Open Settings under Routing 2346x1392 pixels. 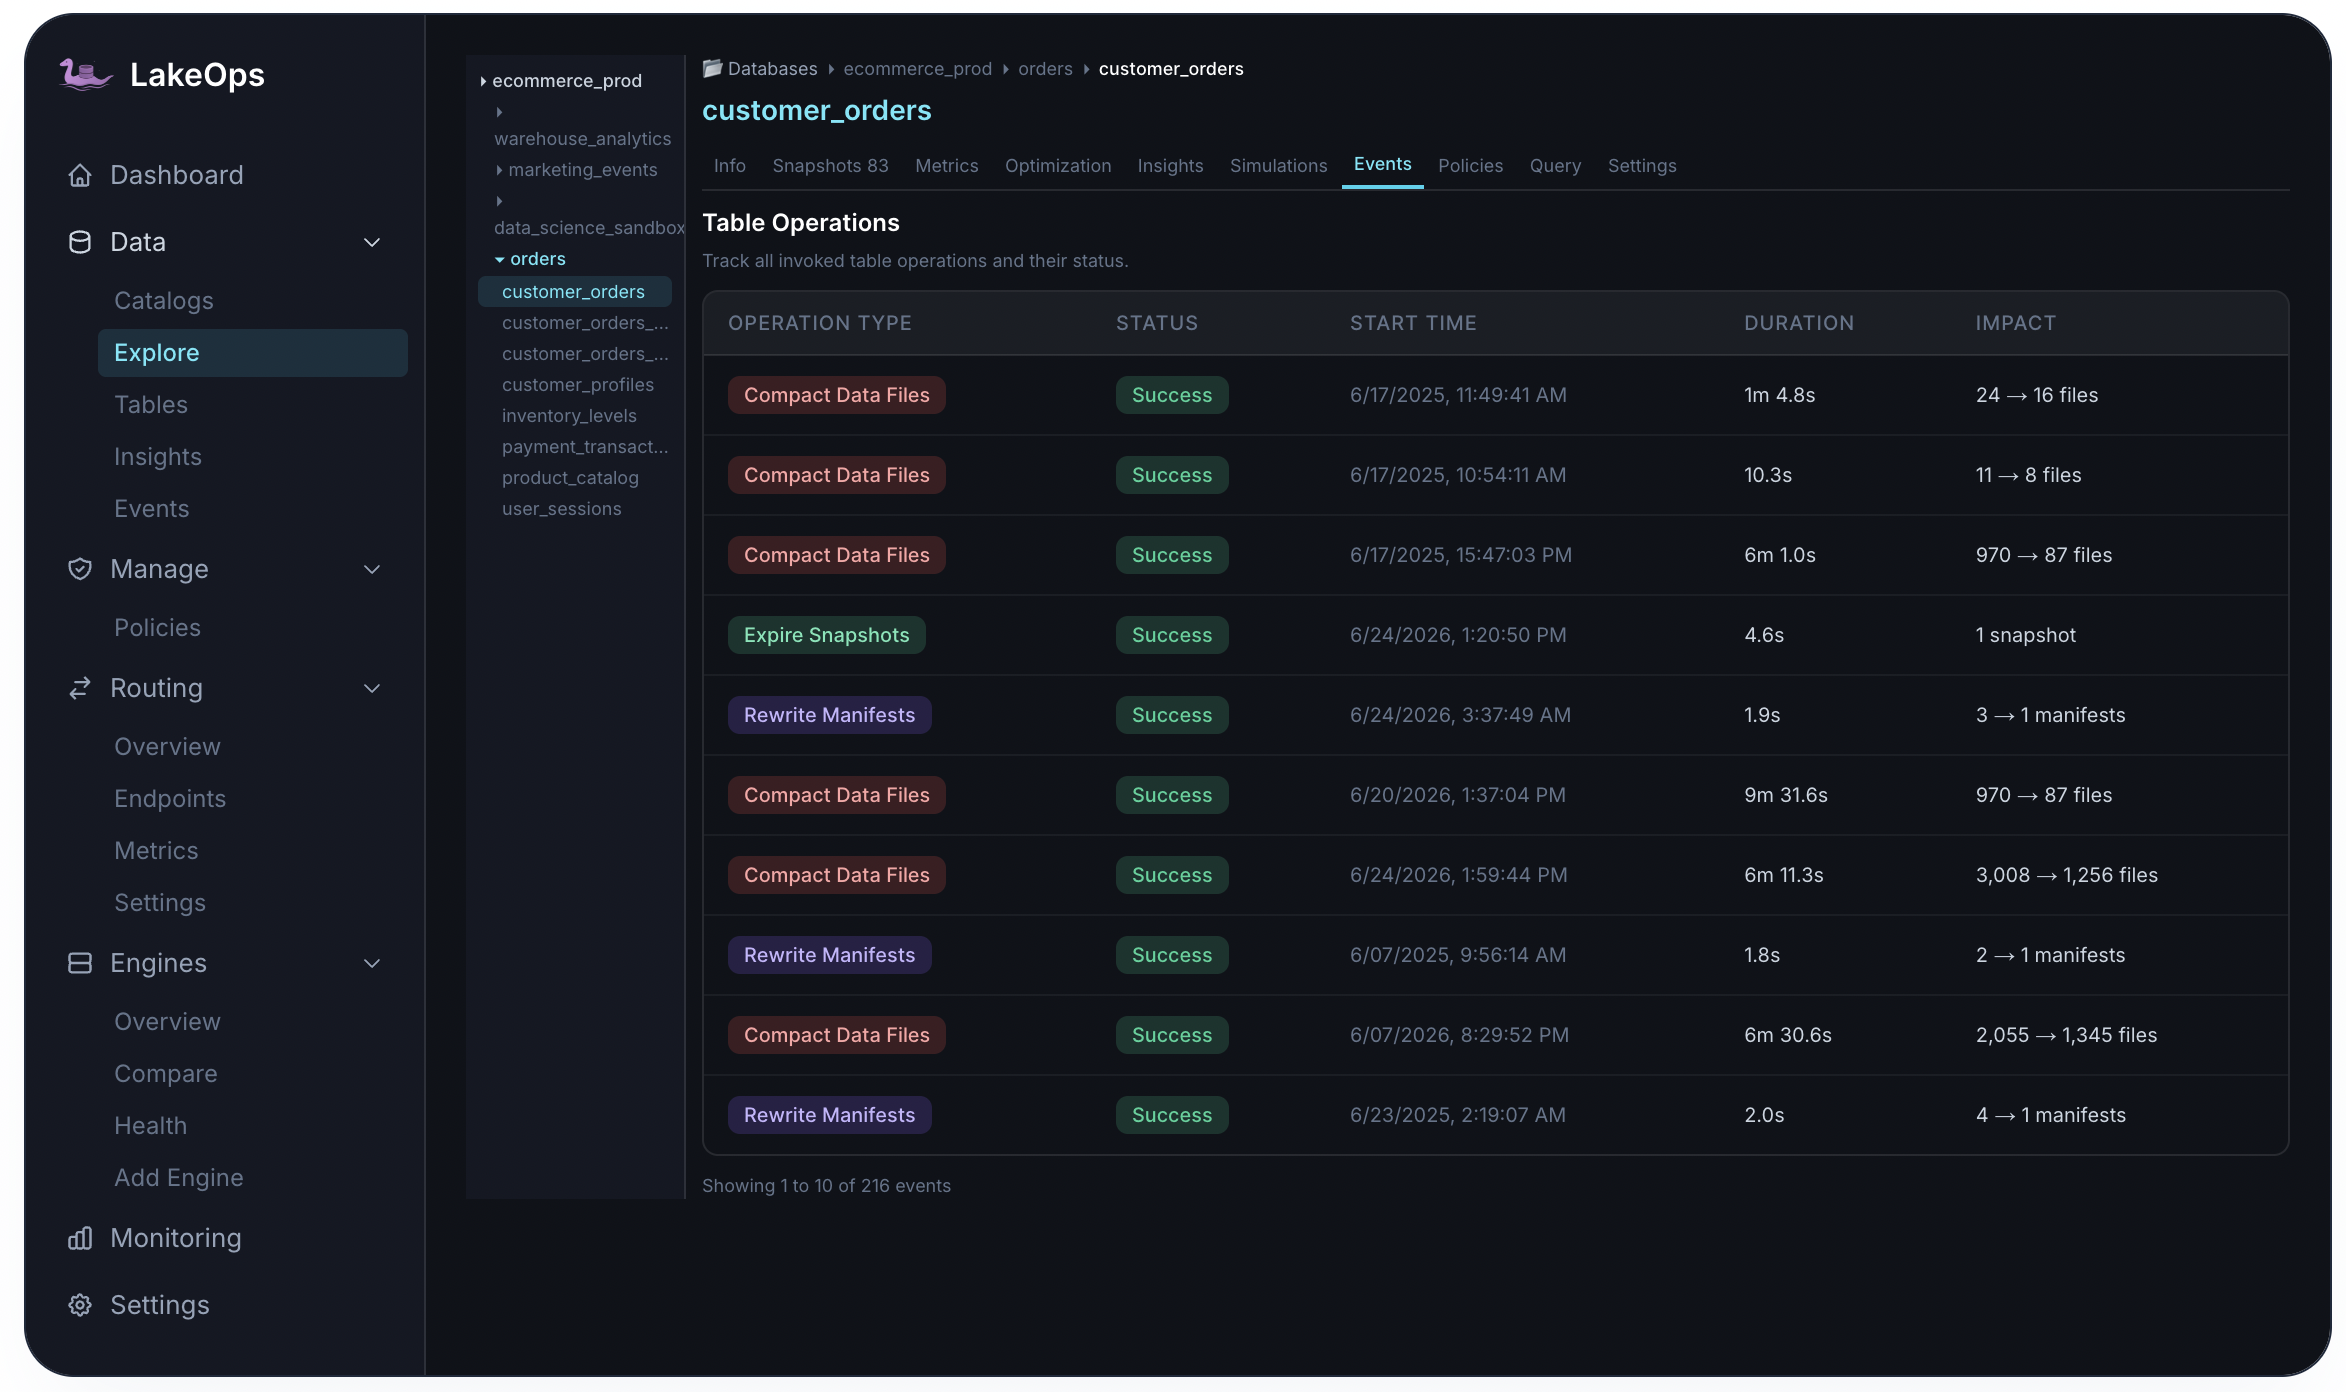pos(160,903)
